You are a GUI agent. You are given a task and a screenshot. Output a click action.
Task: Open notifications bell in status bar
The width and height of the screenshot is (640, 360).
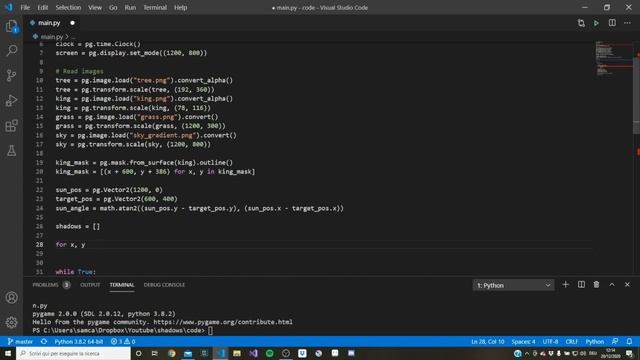pyautogui.click(x=629, y=341)
